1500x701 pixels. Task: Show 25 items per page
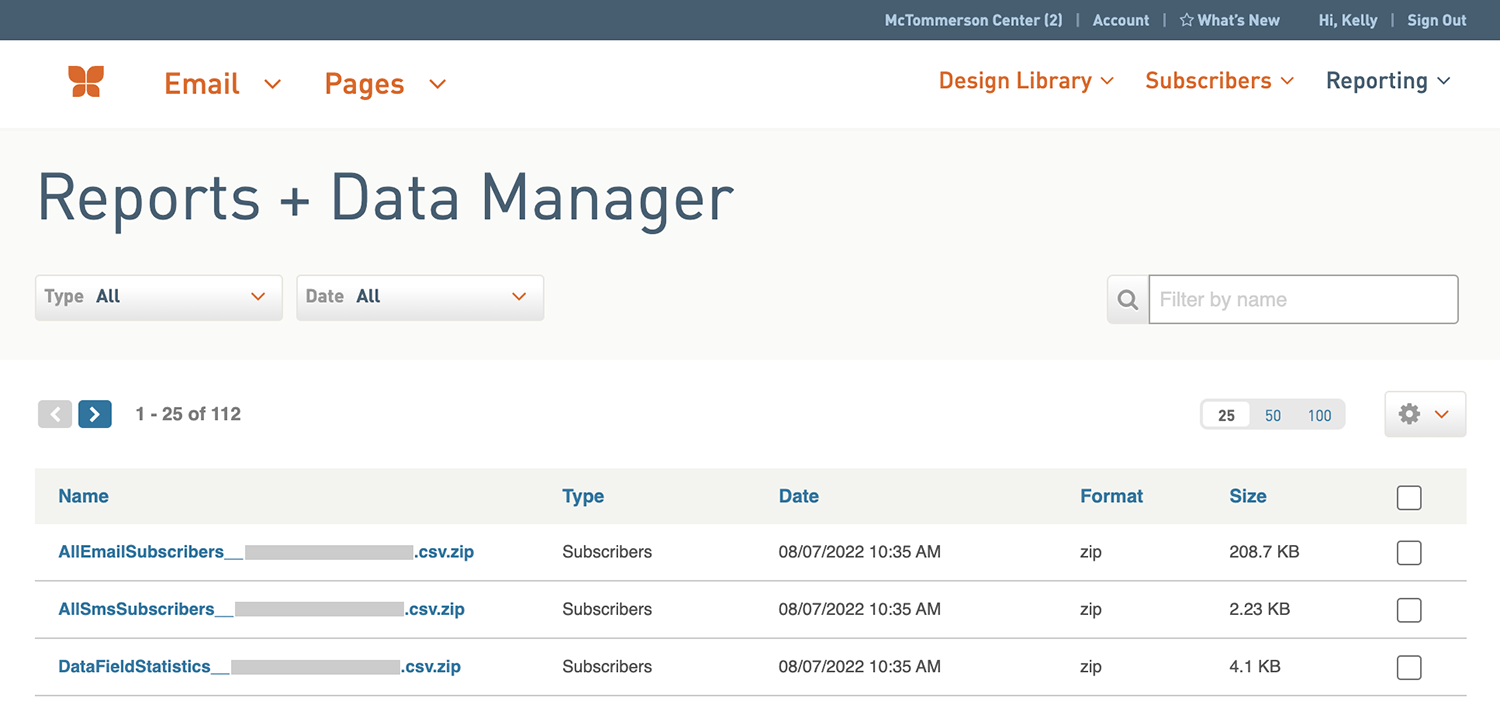pos(1226,415)
